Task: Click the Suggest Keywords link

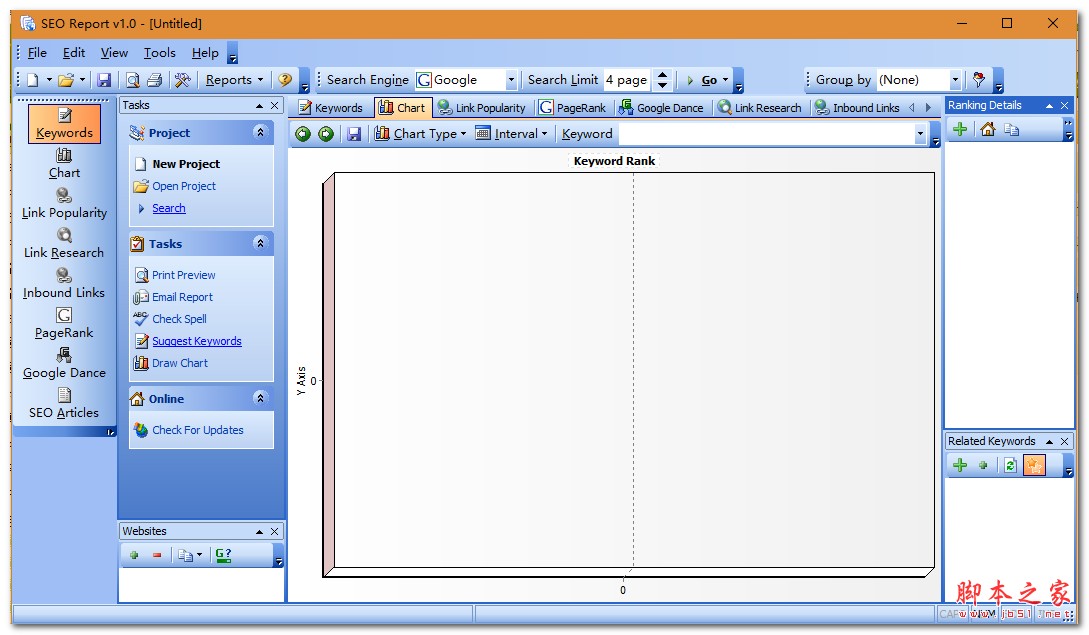Action: (197, 341)
